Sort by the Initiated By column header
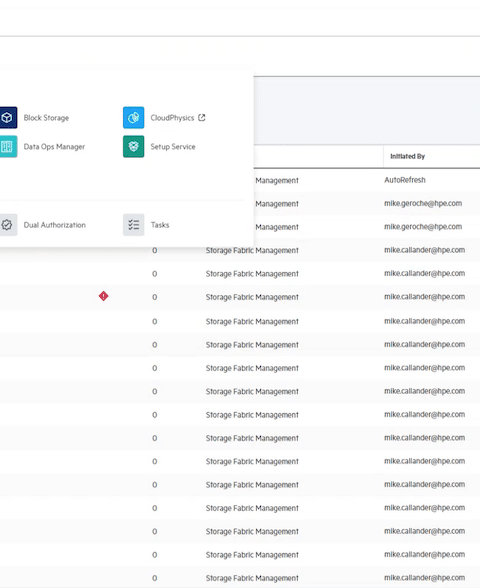 point(408,156)
